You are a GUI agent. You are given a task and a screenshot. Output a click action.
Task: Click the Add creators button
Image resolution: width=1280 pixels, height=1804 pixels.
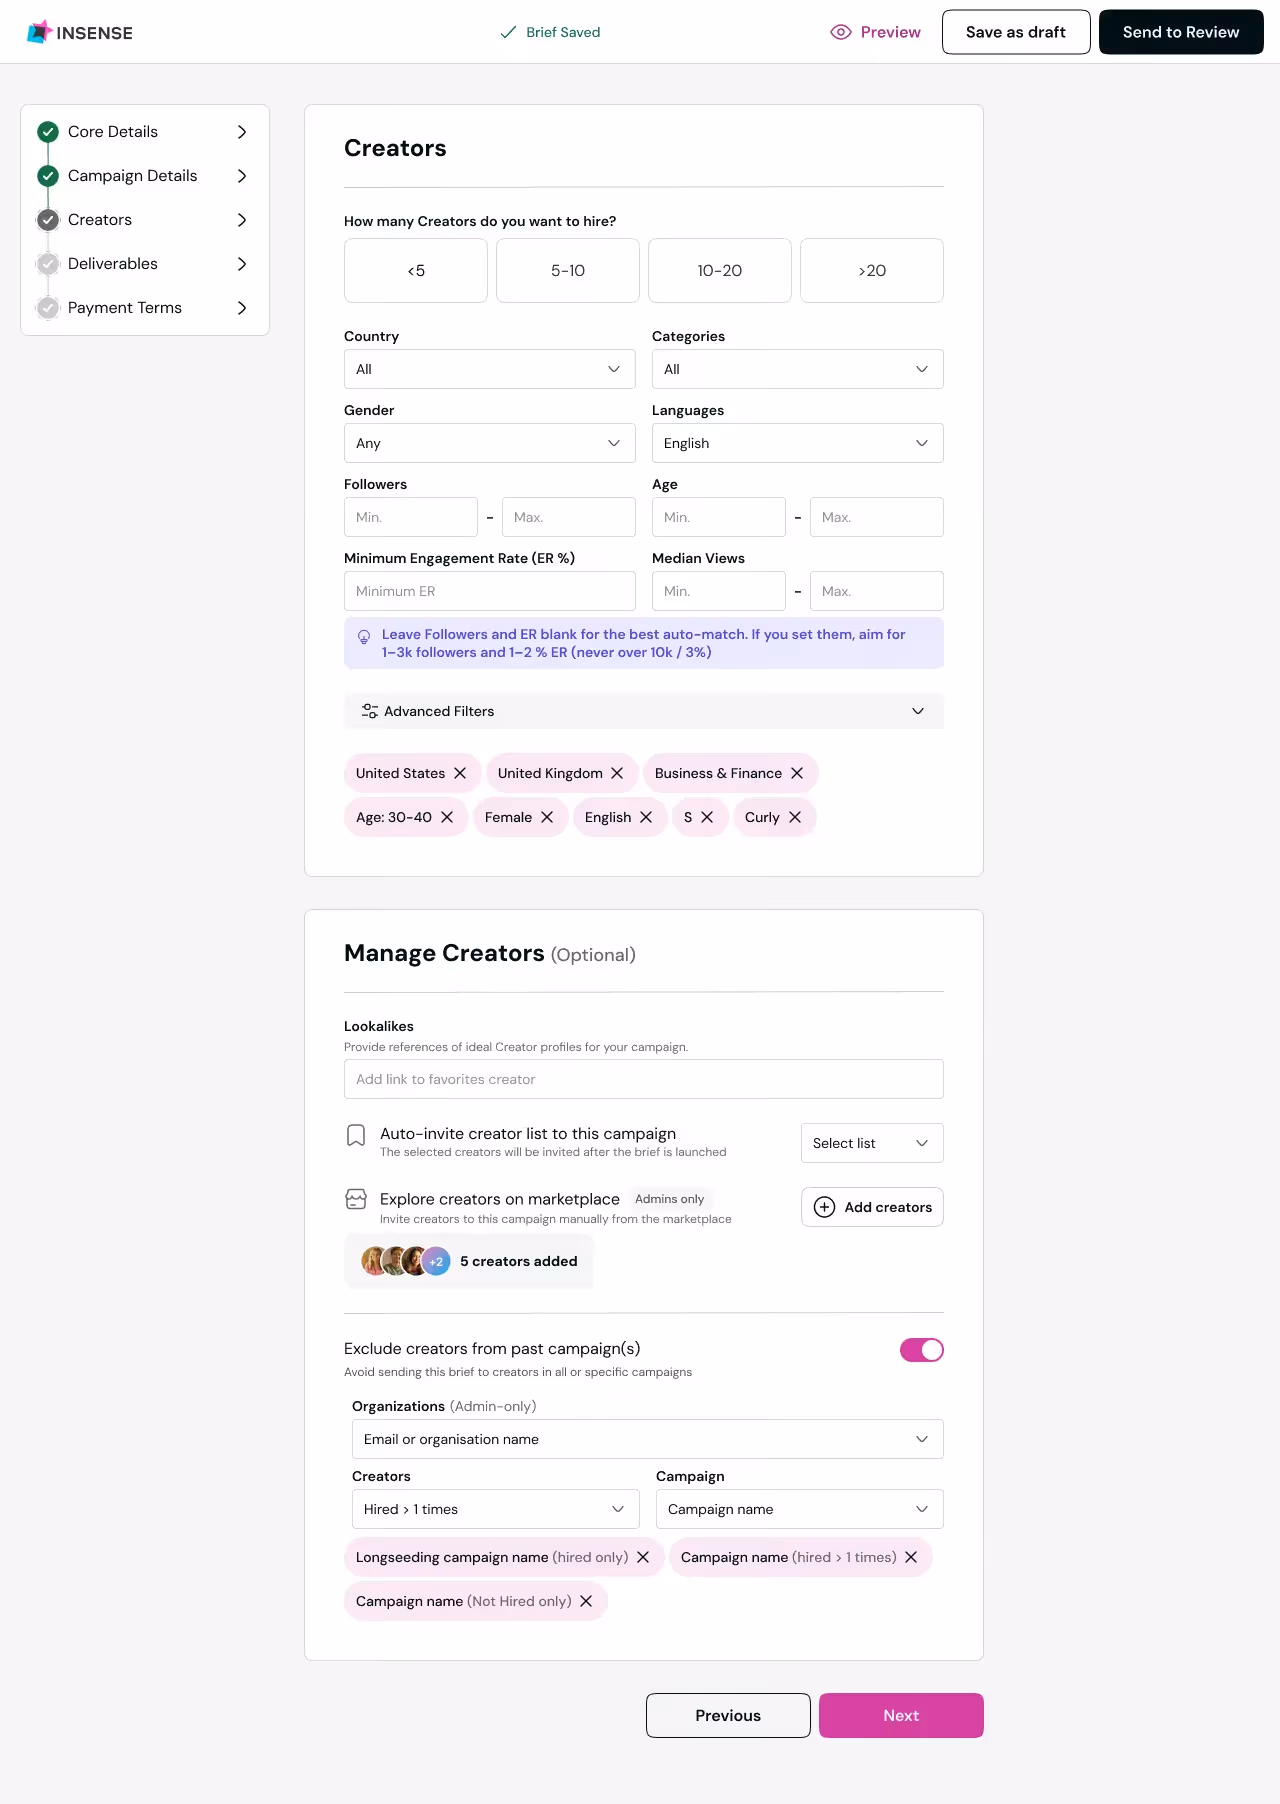click(x=872, y=1207)
